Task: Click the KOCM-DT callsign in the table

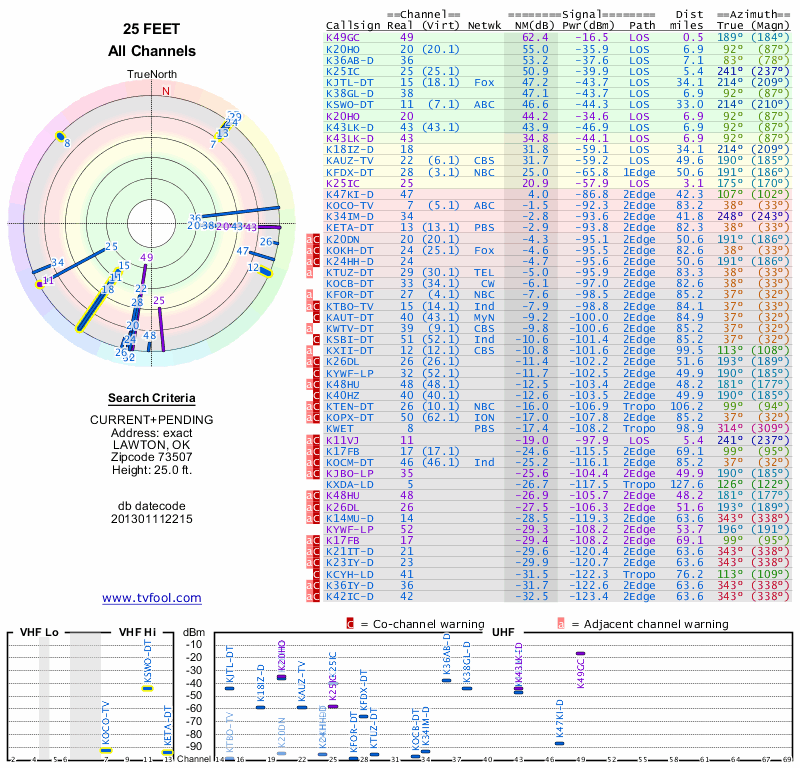Action: (x=350, y=462)
